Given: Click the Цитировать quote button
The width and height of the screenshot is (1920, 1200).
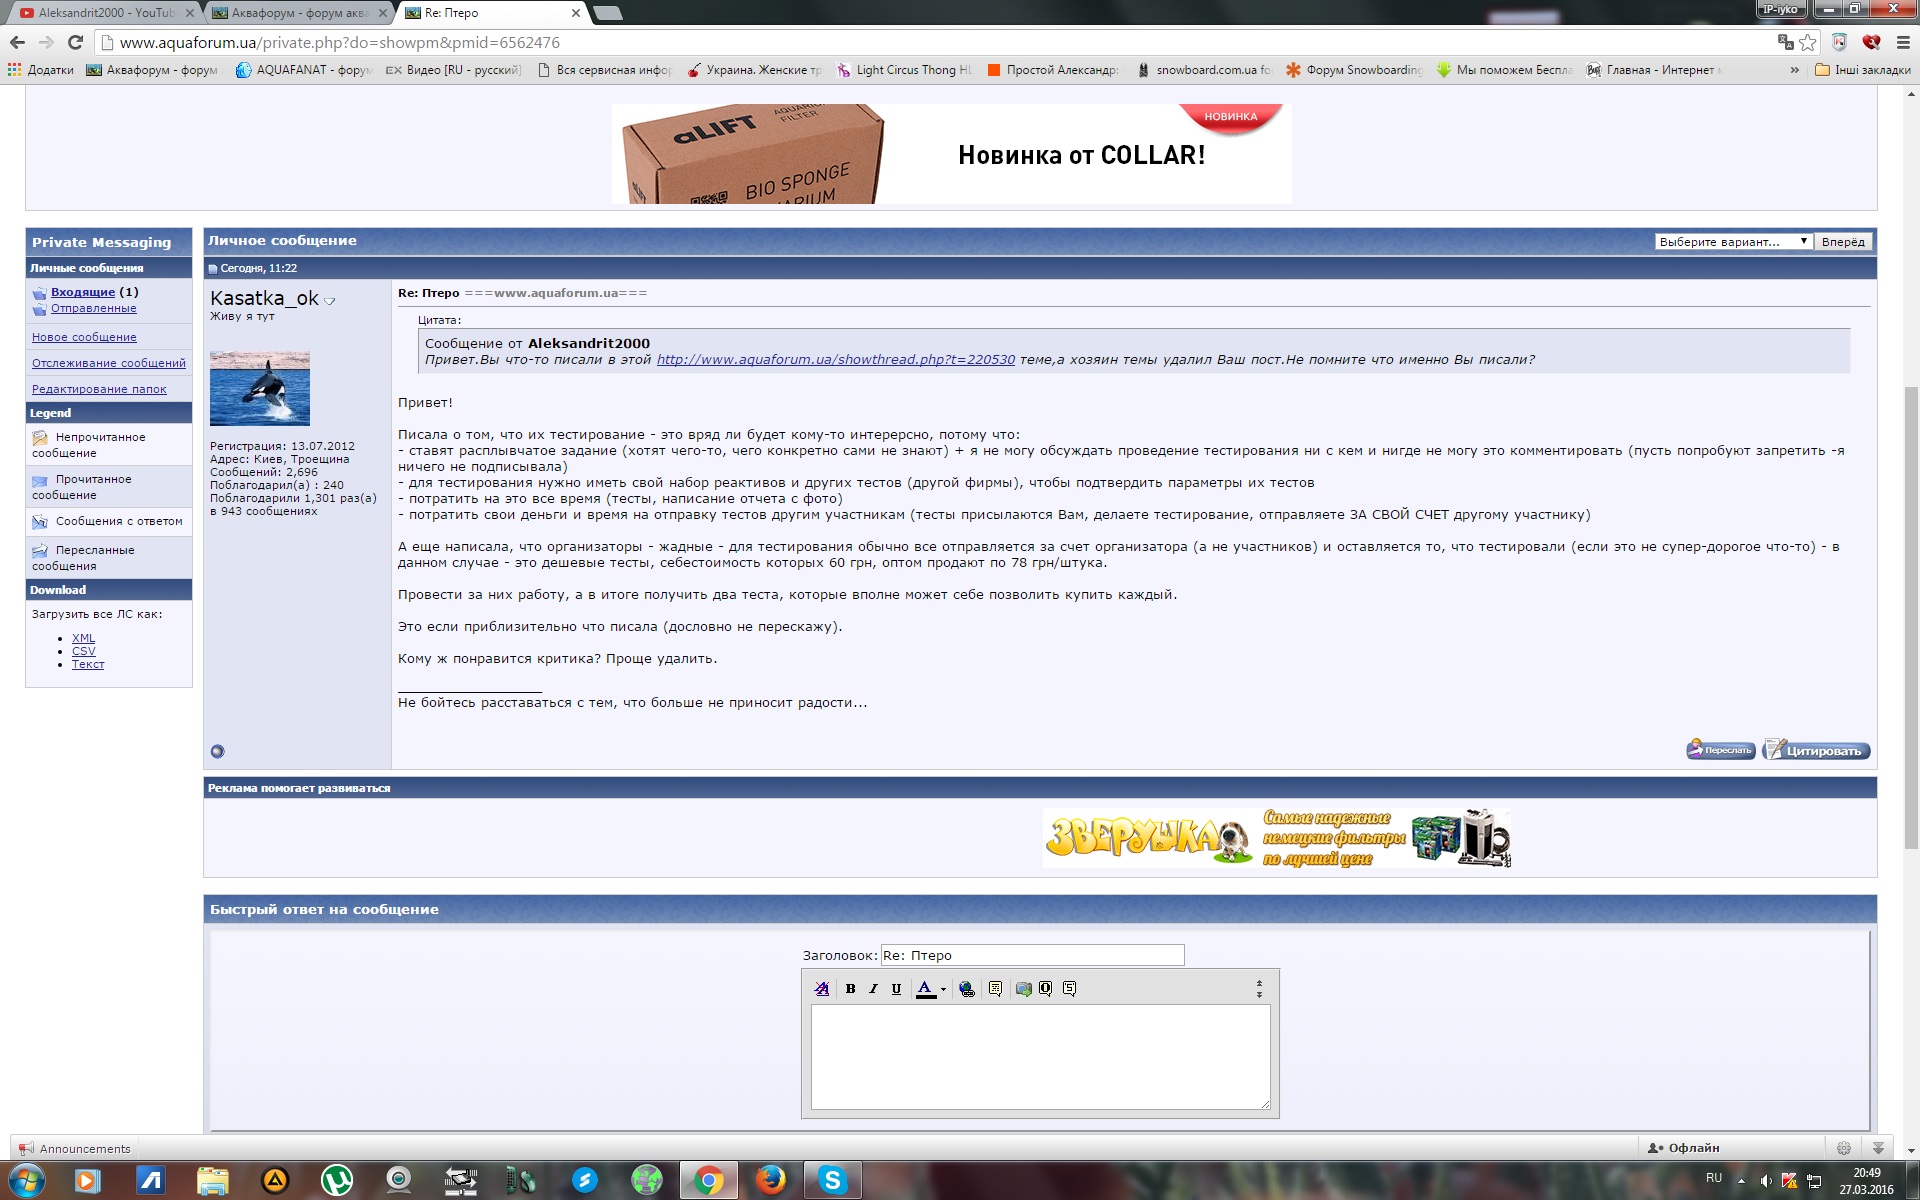Looking at the screenshot, I should point(1815,750).
